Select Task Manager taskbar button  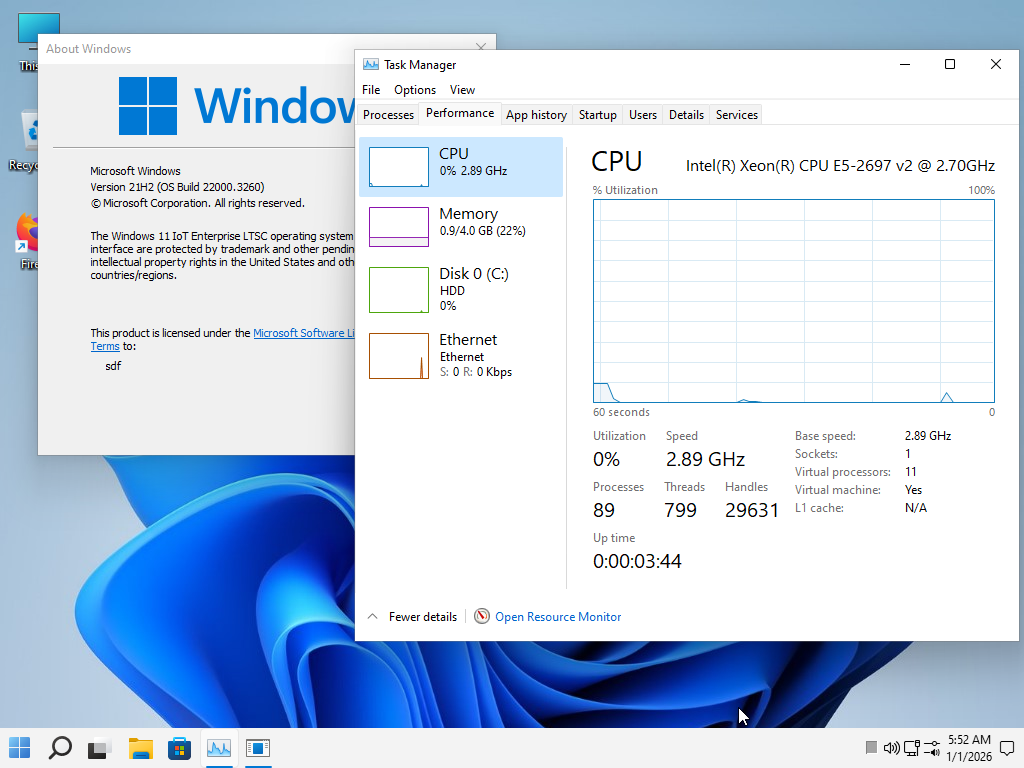[219, 748]
